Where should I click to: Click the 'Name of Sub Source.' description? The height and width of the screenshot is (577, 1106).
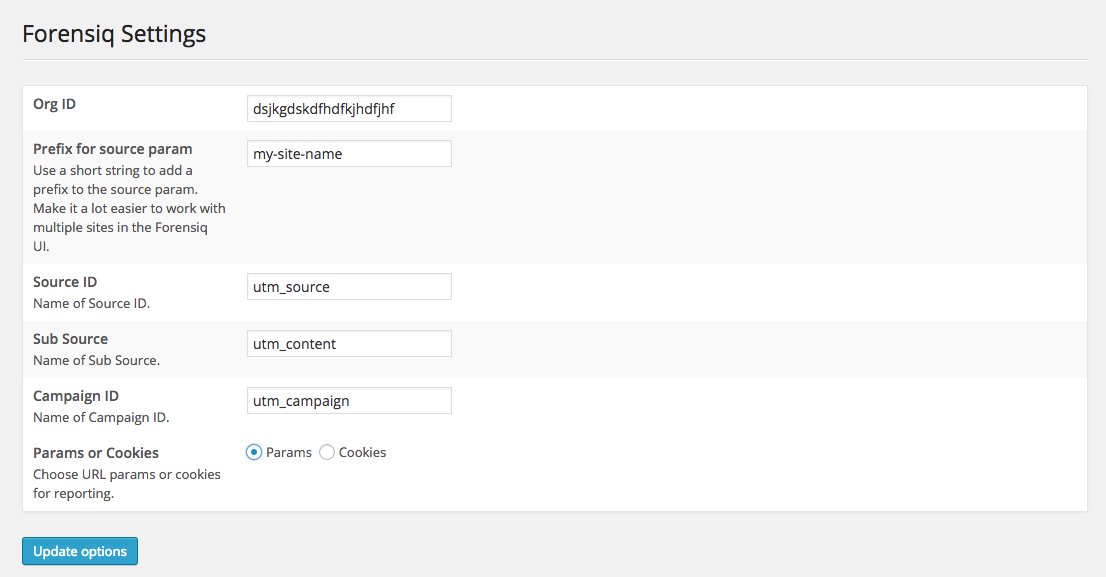coord(97,360)
